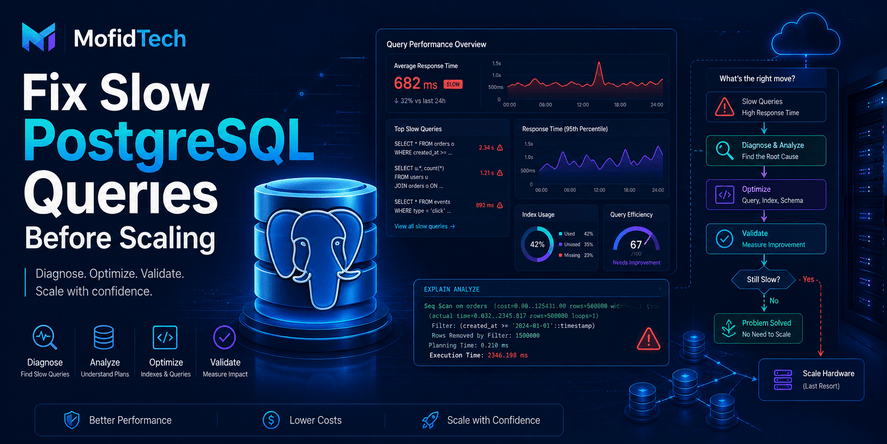Click the 682 ms response time value

[416, 84]
